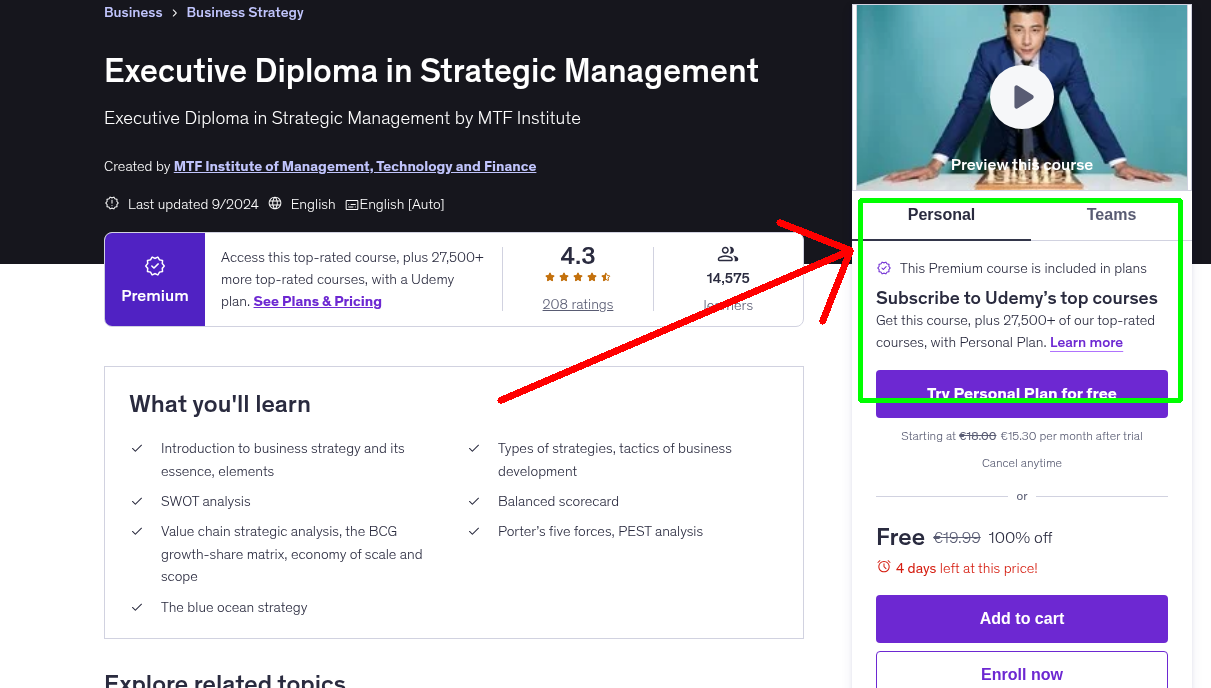Image resolution: width=1211 pixels, height=688 pixels.
Task: Click the What you'll learn heading
Action: click(220, 404)
